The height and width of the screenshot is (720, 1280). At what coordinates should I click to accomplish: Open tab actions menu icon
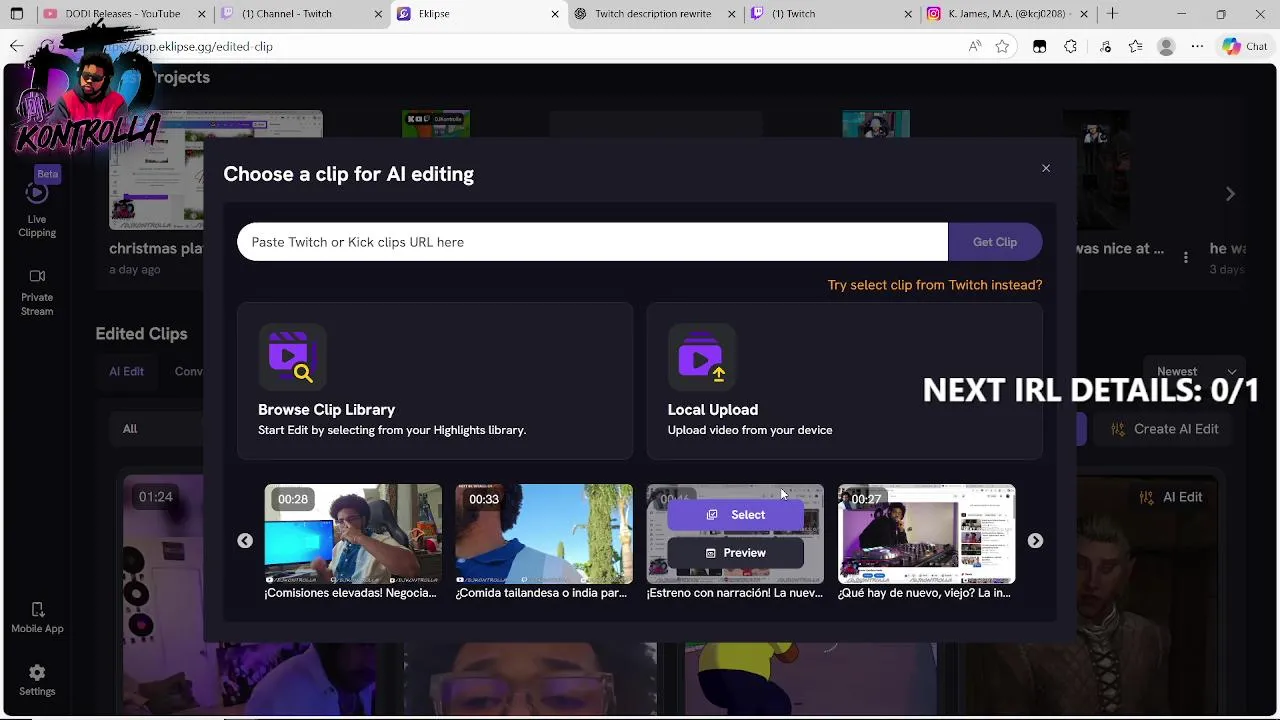point(17,14)
